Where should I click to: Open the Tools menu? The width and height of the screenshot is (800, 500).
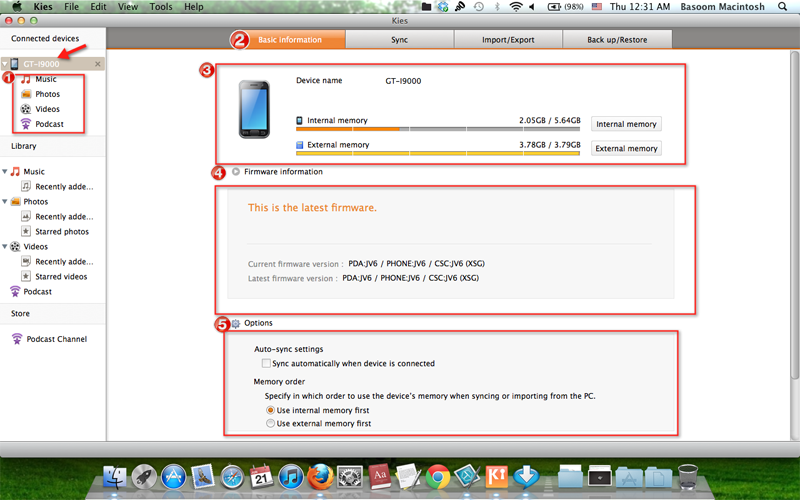tap(161, 7)
